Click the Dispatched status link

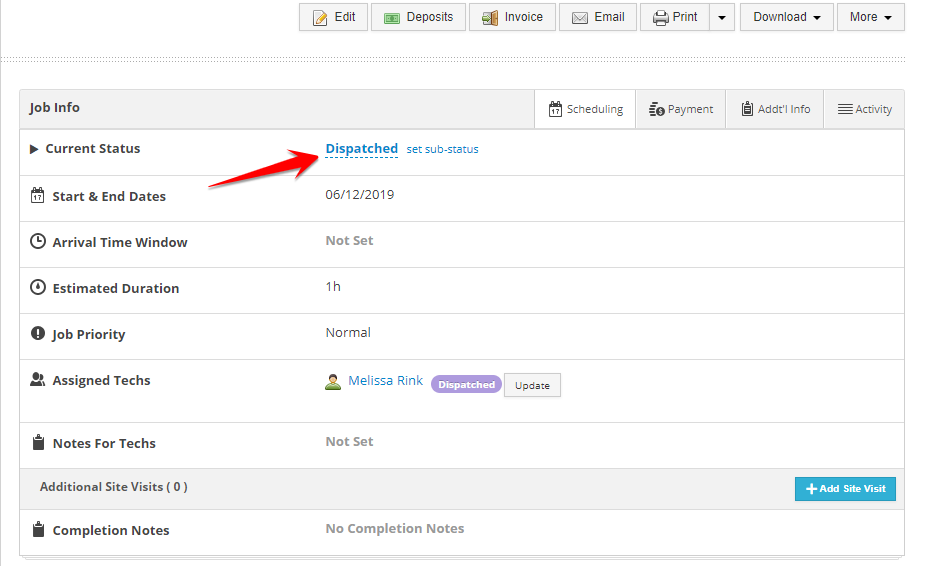click(361, 149)
